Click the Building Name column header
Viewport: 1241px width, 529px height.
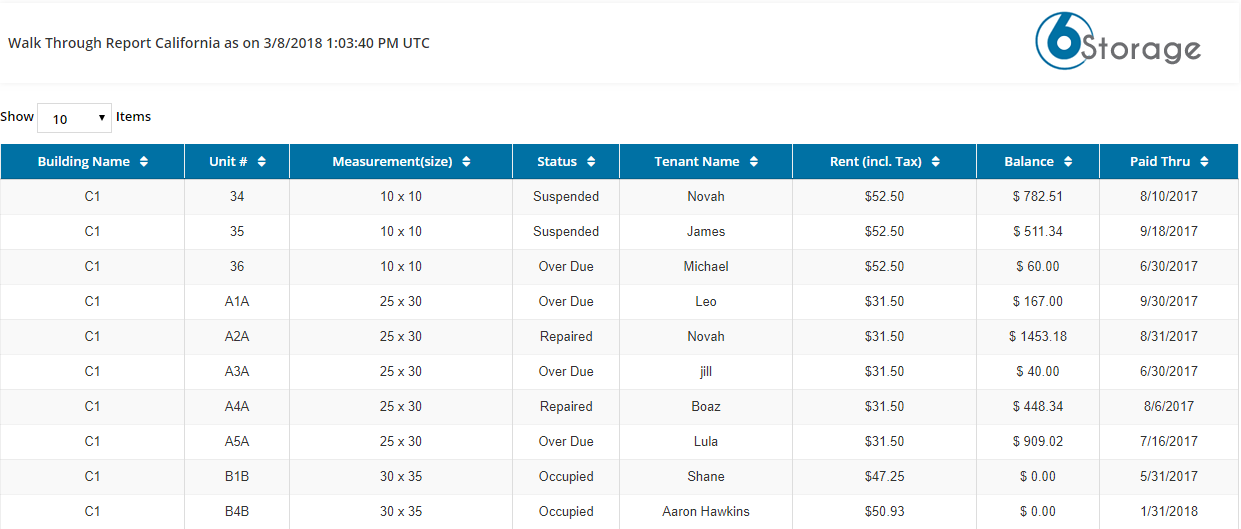point(93,162)
